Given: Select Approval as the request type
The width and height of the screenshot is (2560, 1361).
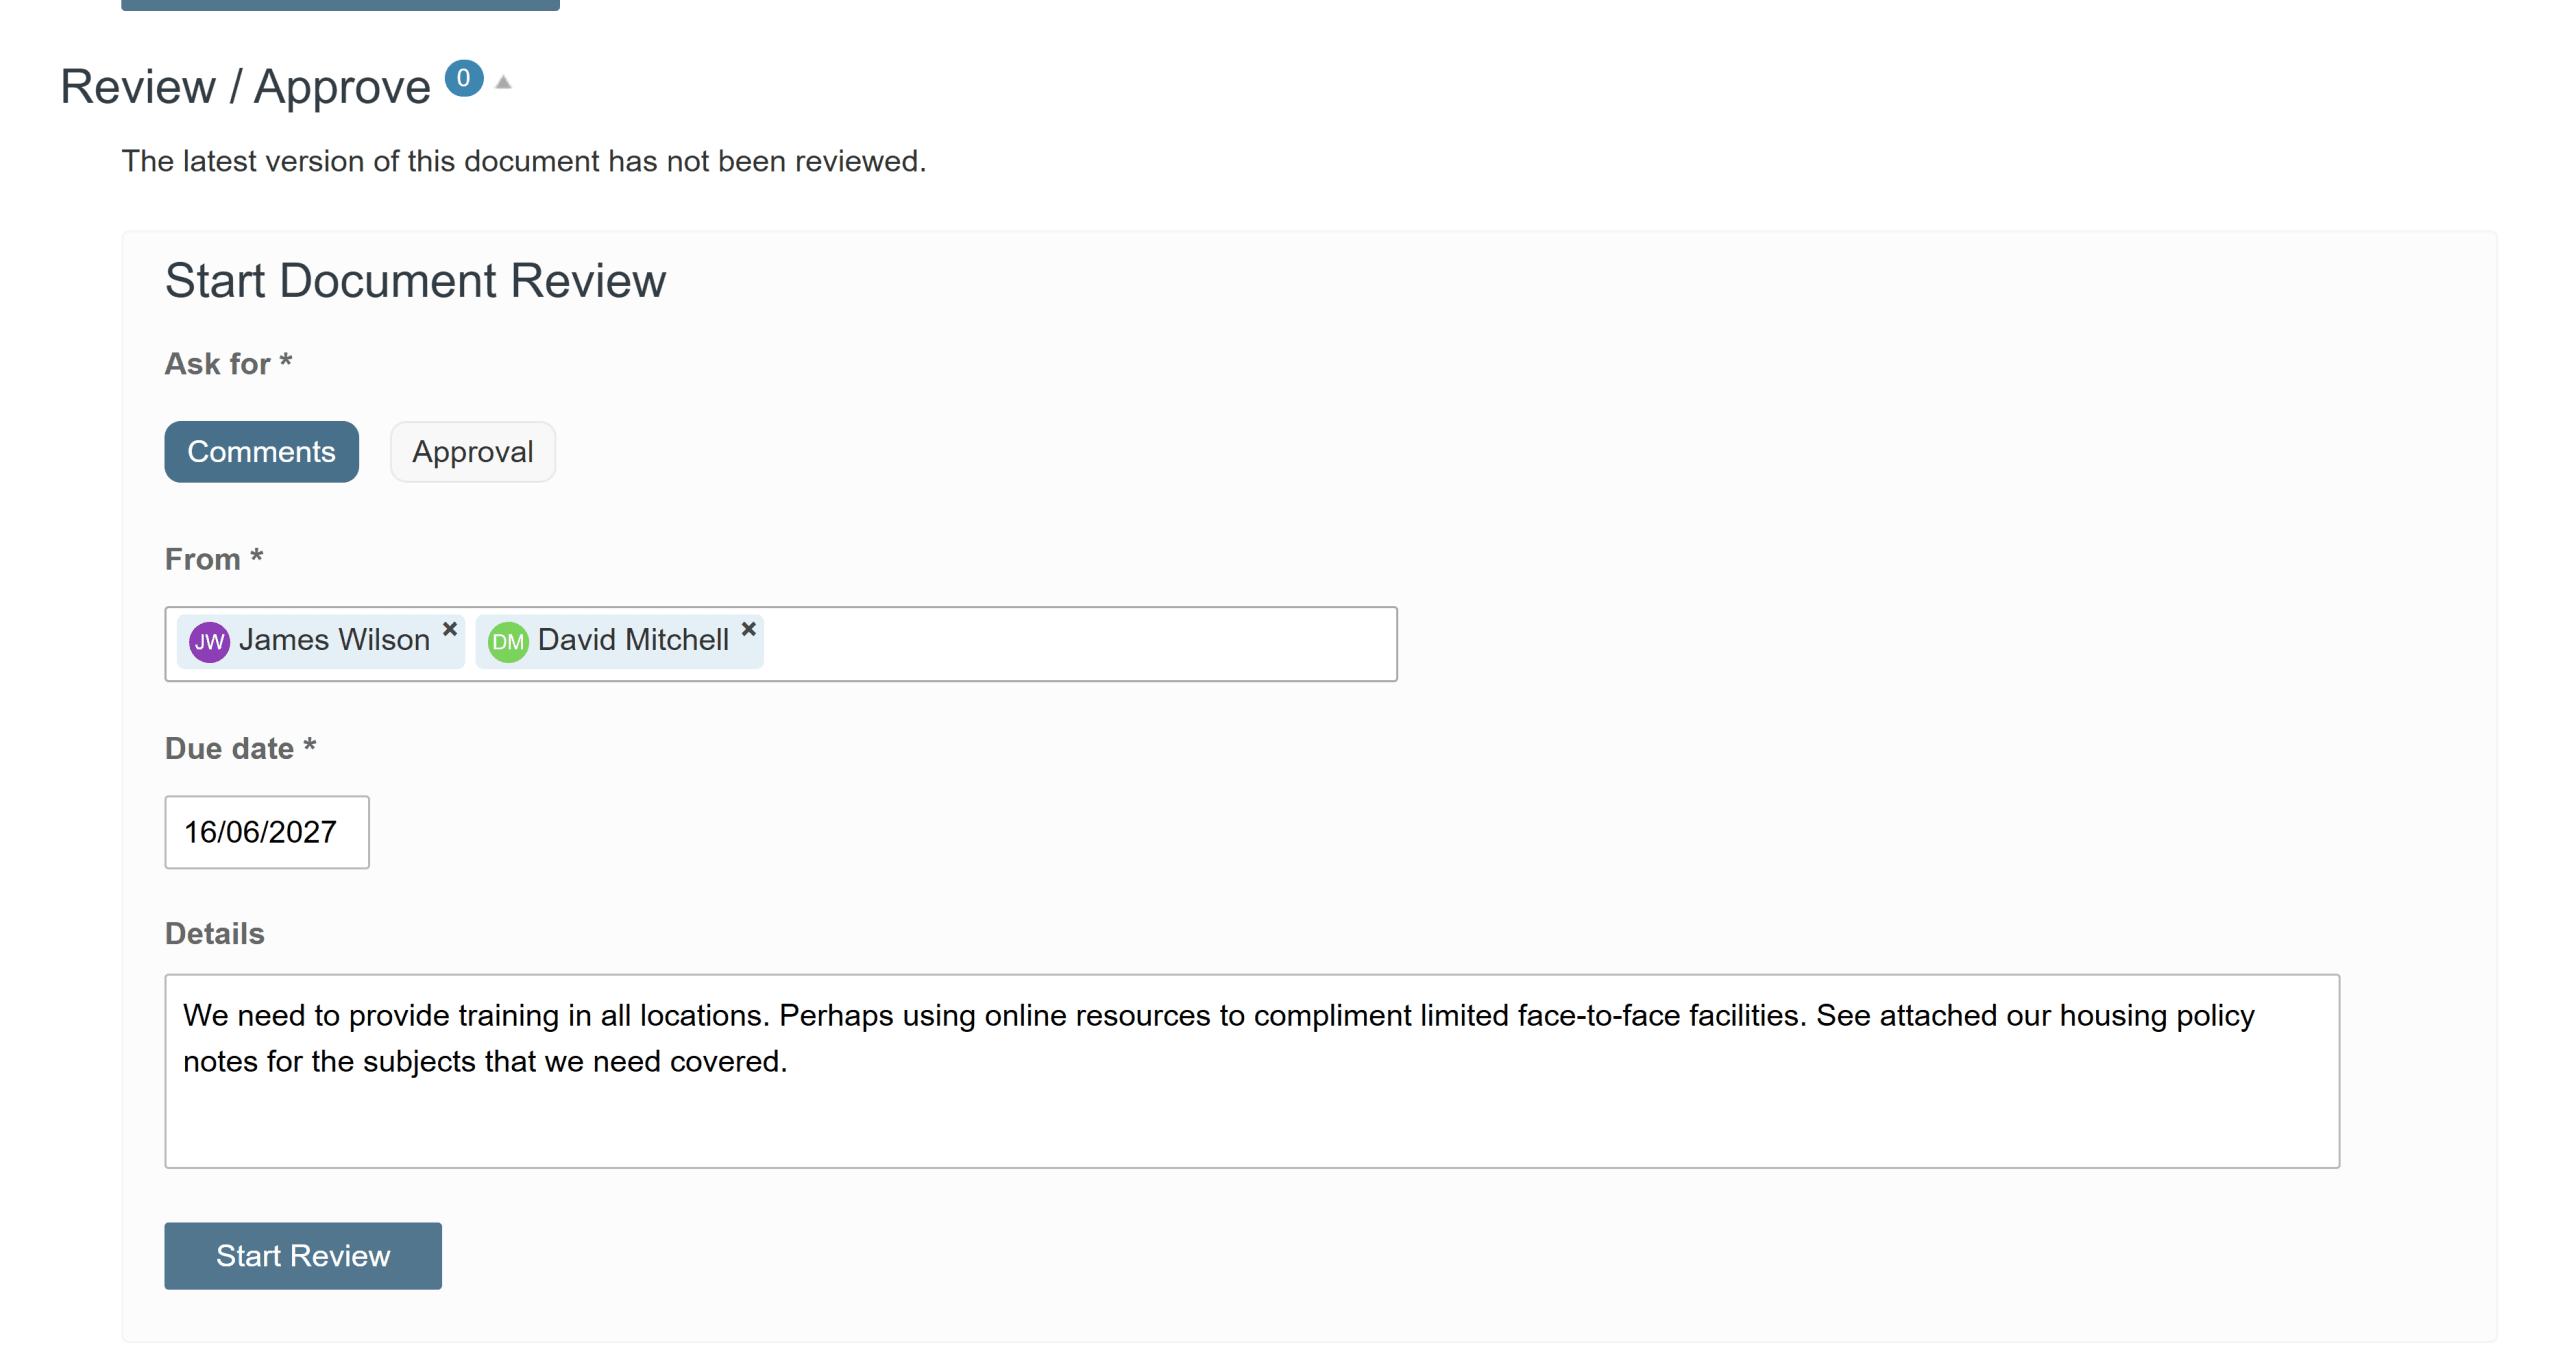Looking at the screenshot, I should 472,452.
